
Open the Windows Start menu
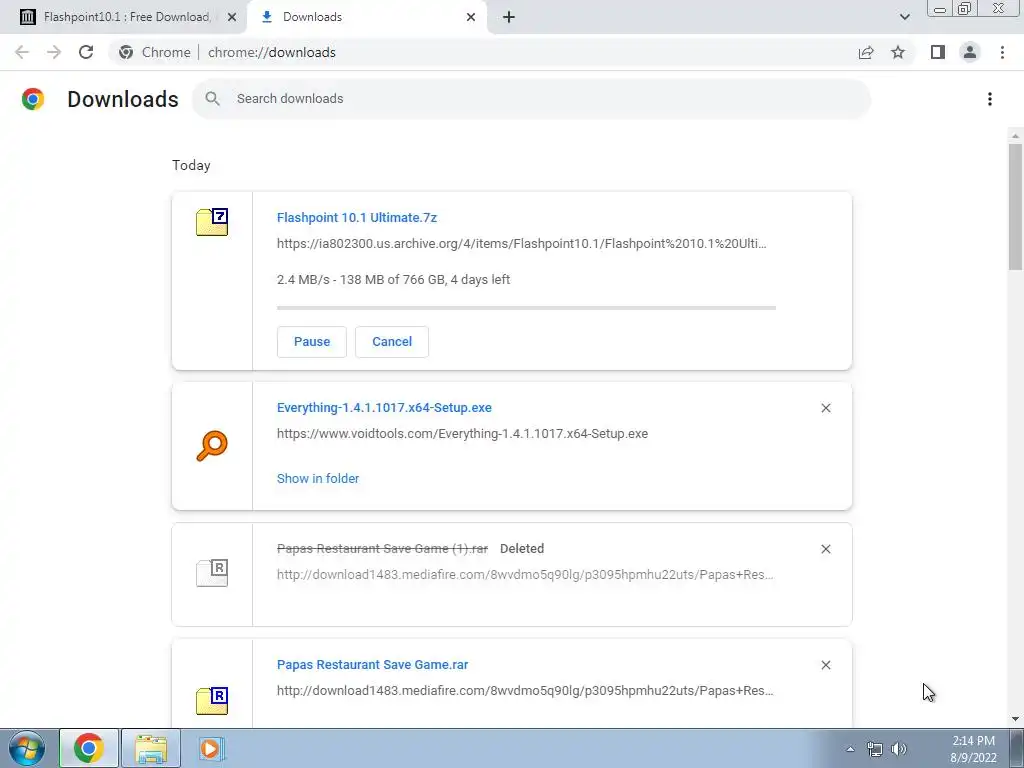27,748
